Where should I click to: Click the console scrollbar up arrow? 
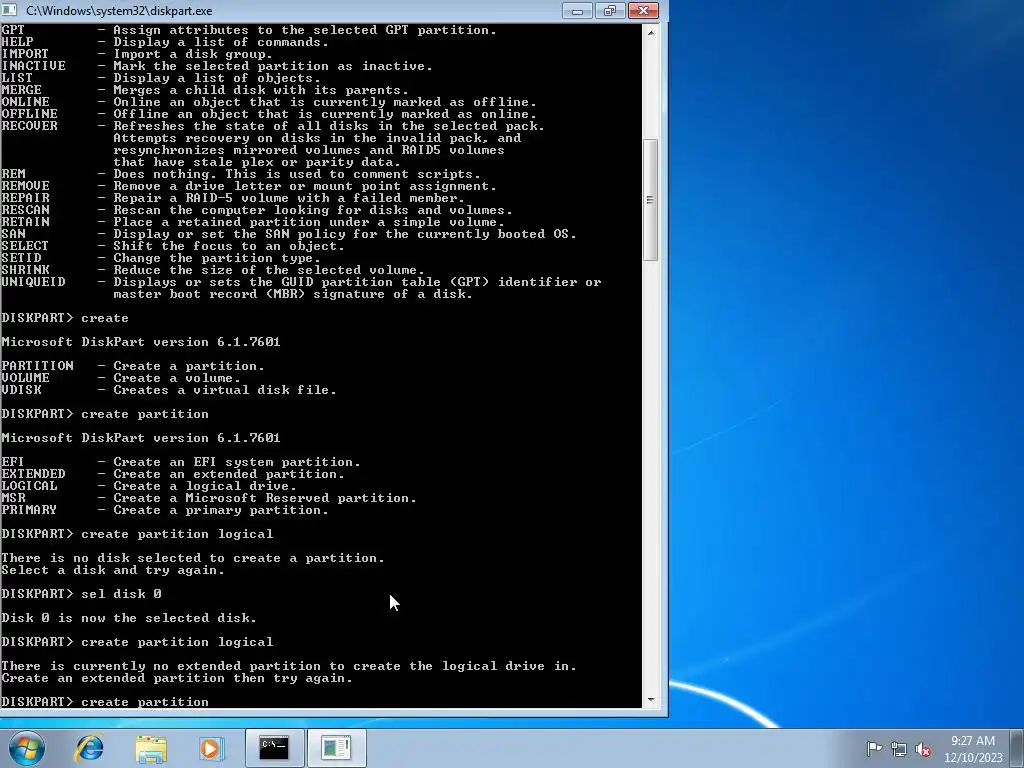pyautogui.click(x=650, y=32)
